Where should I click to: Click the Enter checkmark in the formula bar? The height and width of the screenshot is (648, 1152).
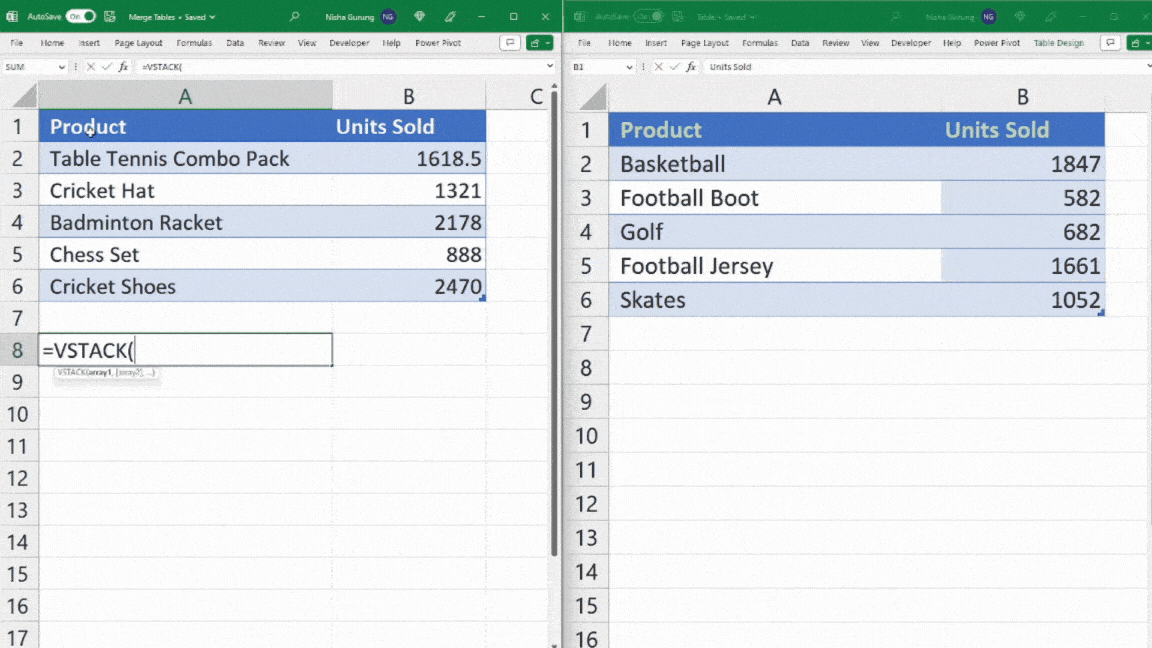(106, 66)
